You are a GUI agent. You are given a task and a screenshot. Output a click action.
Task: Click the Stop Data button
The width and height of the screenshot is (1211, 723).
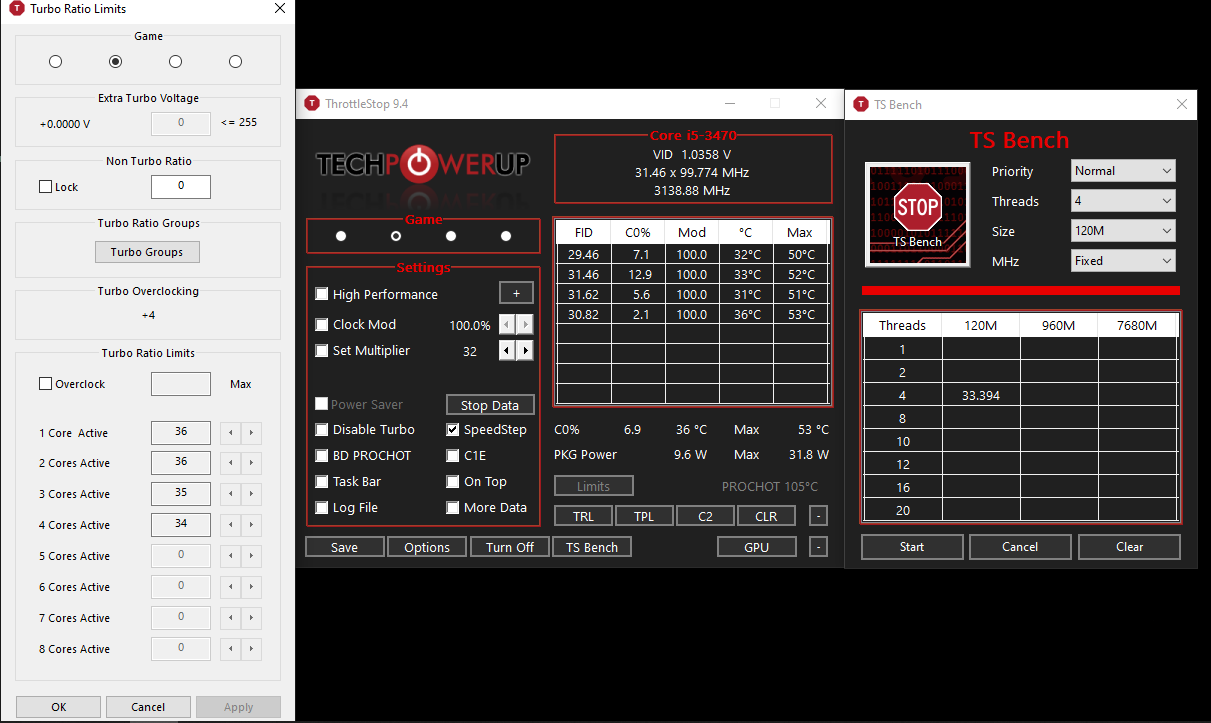[x=490, y=405]
